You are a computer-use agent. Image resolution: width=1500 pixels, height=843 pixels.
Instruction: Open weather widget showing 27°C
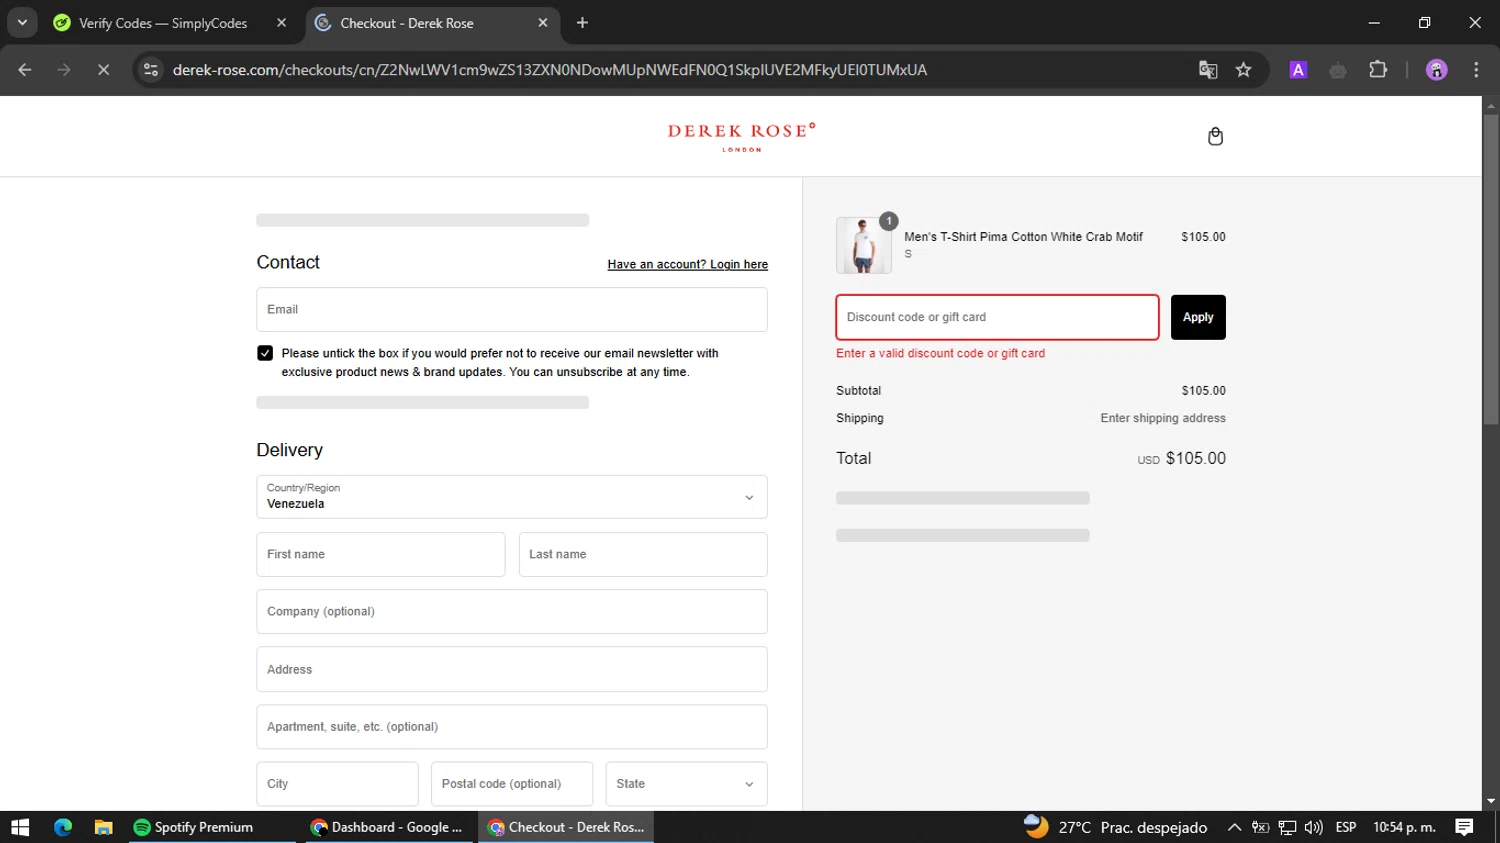tap(1115, 827)
